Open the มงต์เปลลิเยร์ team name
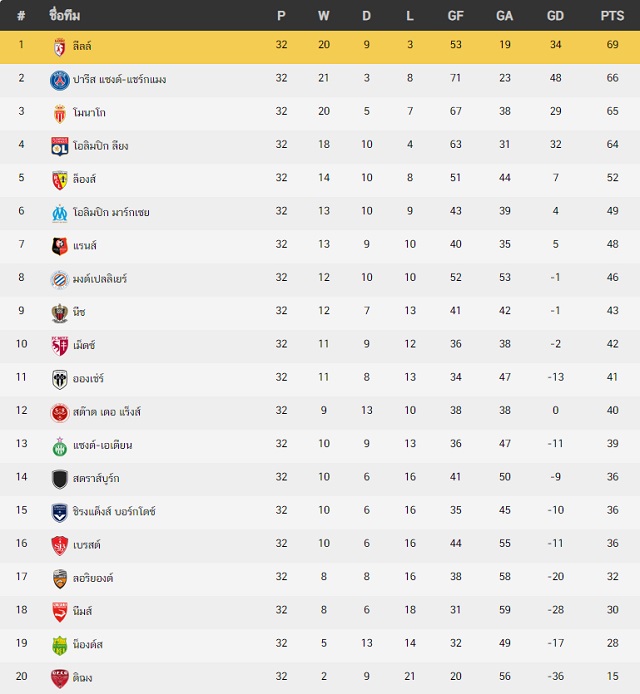 [x=100, y=279]
